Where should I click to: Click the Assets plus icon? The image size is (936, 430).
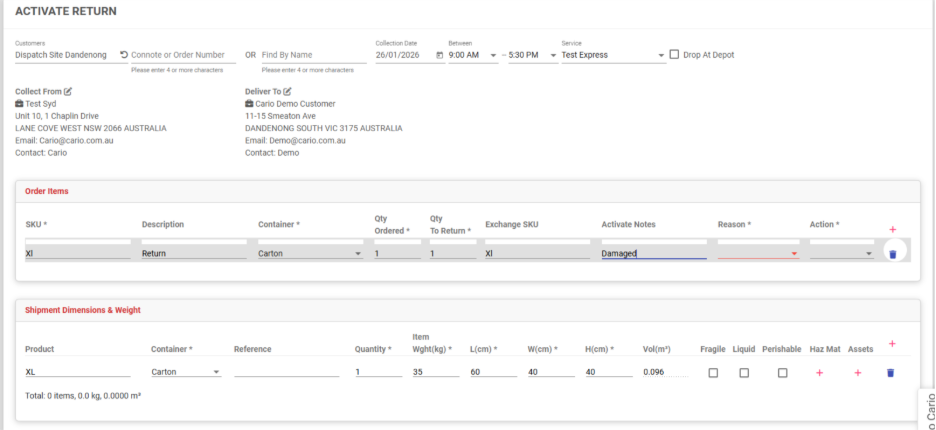(857, 372)
